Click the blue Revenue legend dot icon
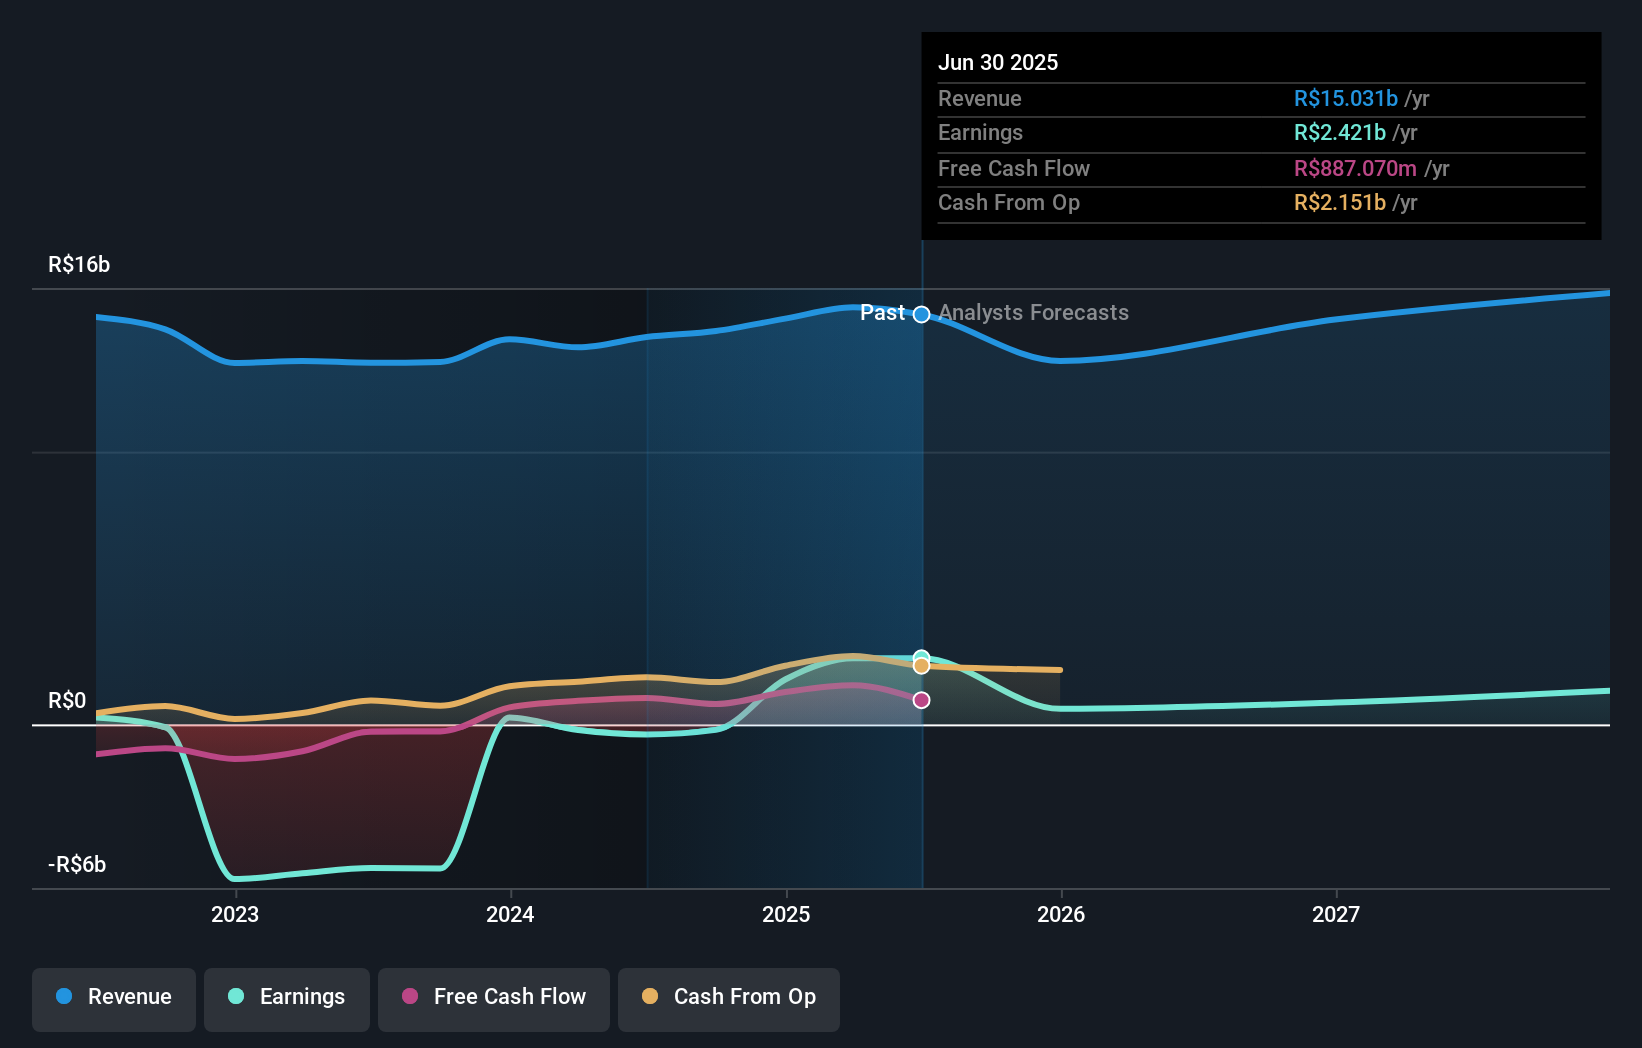 point(64,996)
